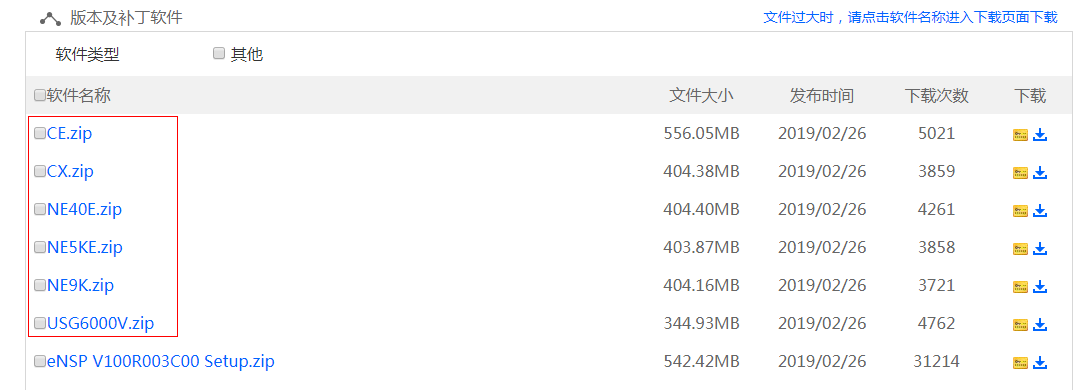The width and height of the screenshot is (1078, 390).
Task: Click the yellow key icon for NE5KE.zip
Action: tap(1020, 249)
